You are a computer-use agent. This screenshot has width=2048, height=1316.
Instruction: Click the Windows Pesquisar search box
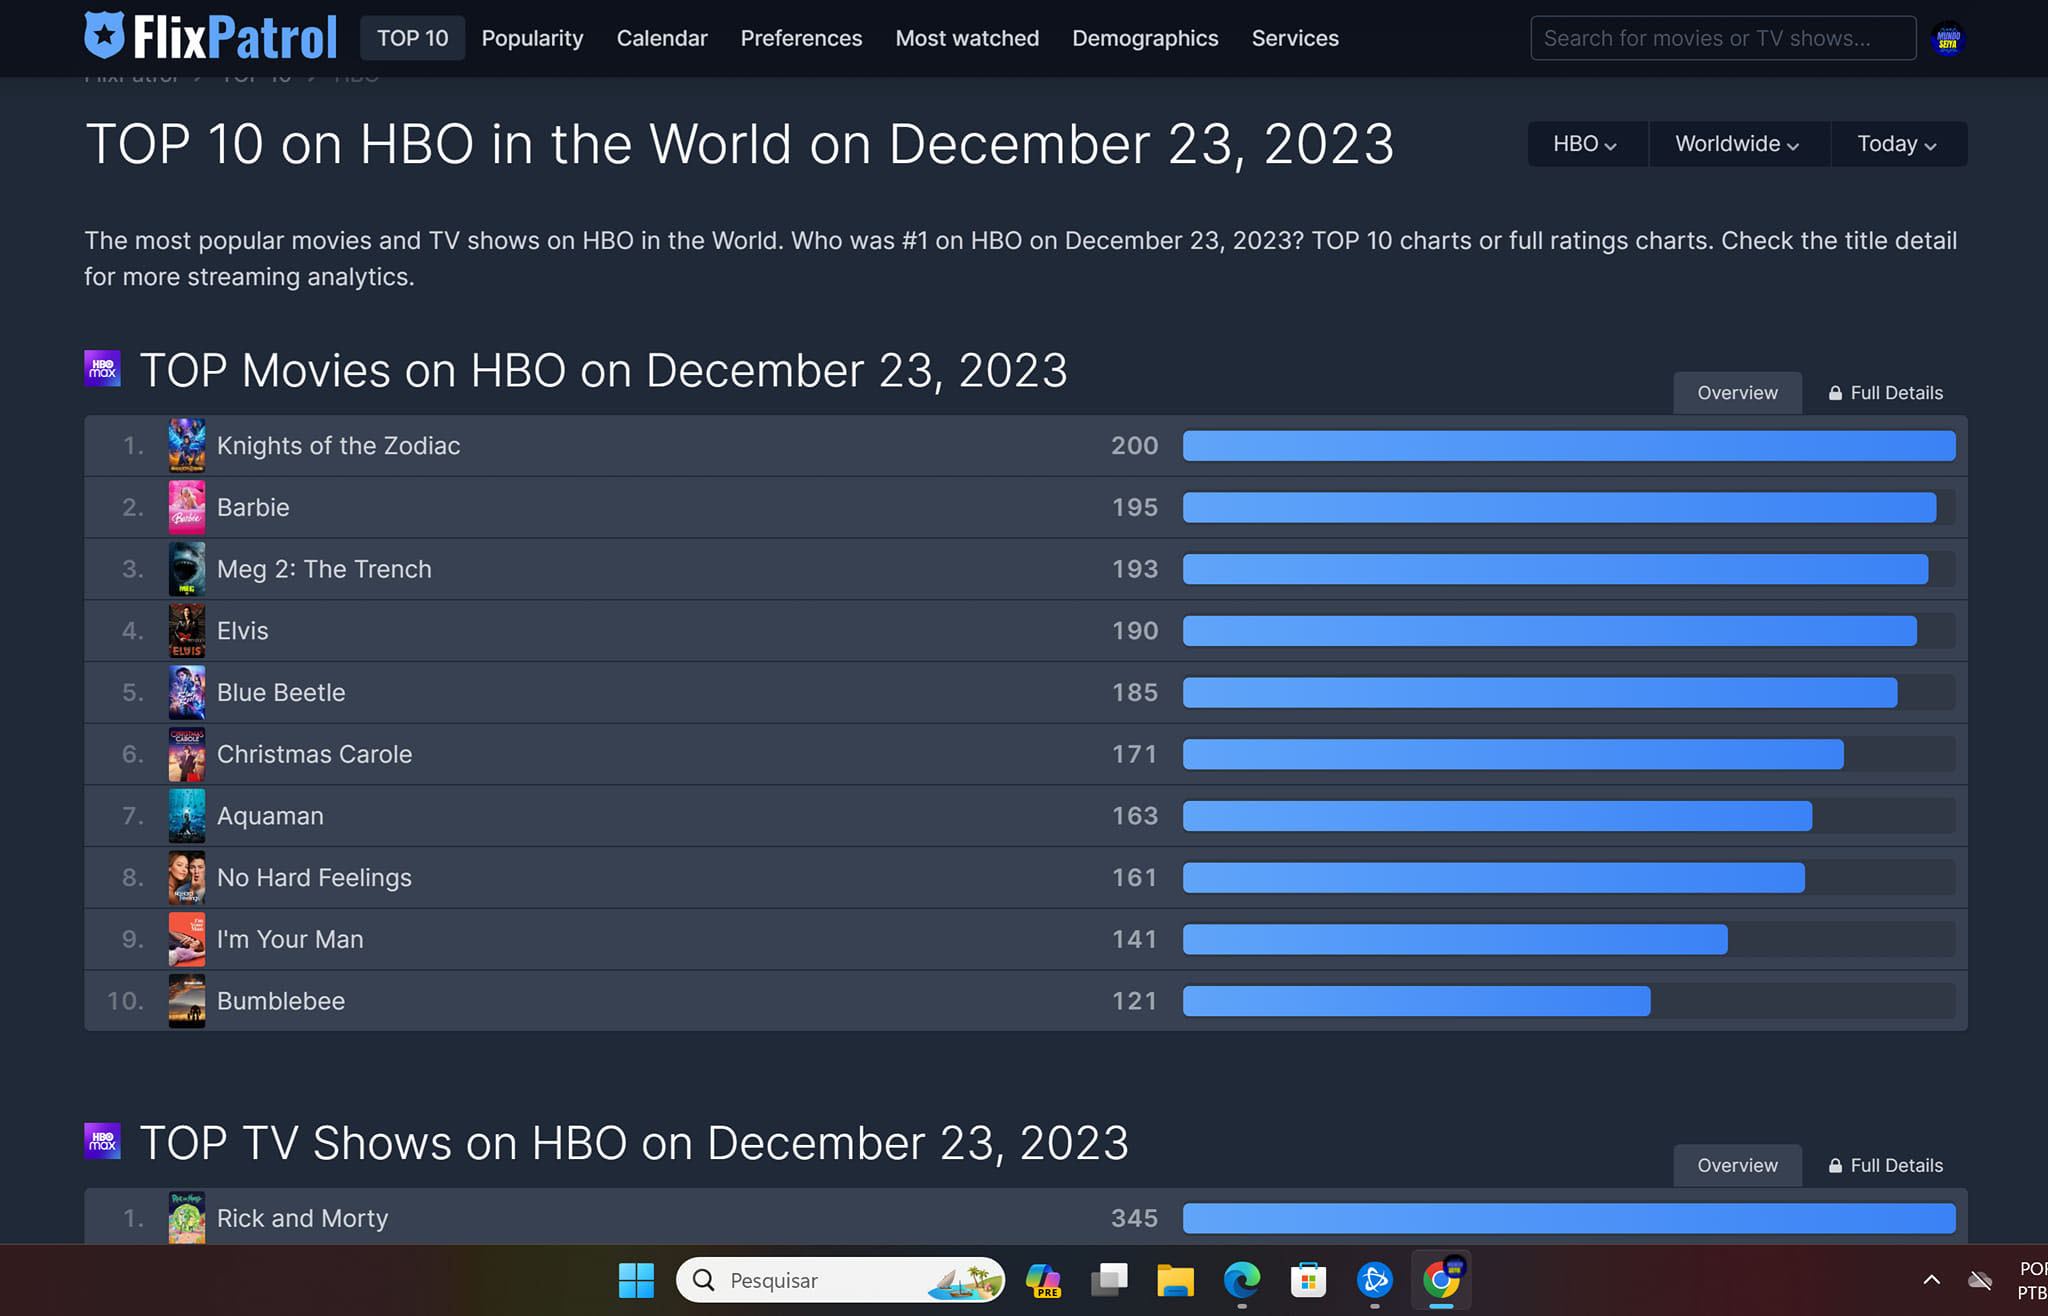coord(840,1280)
